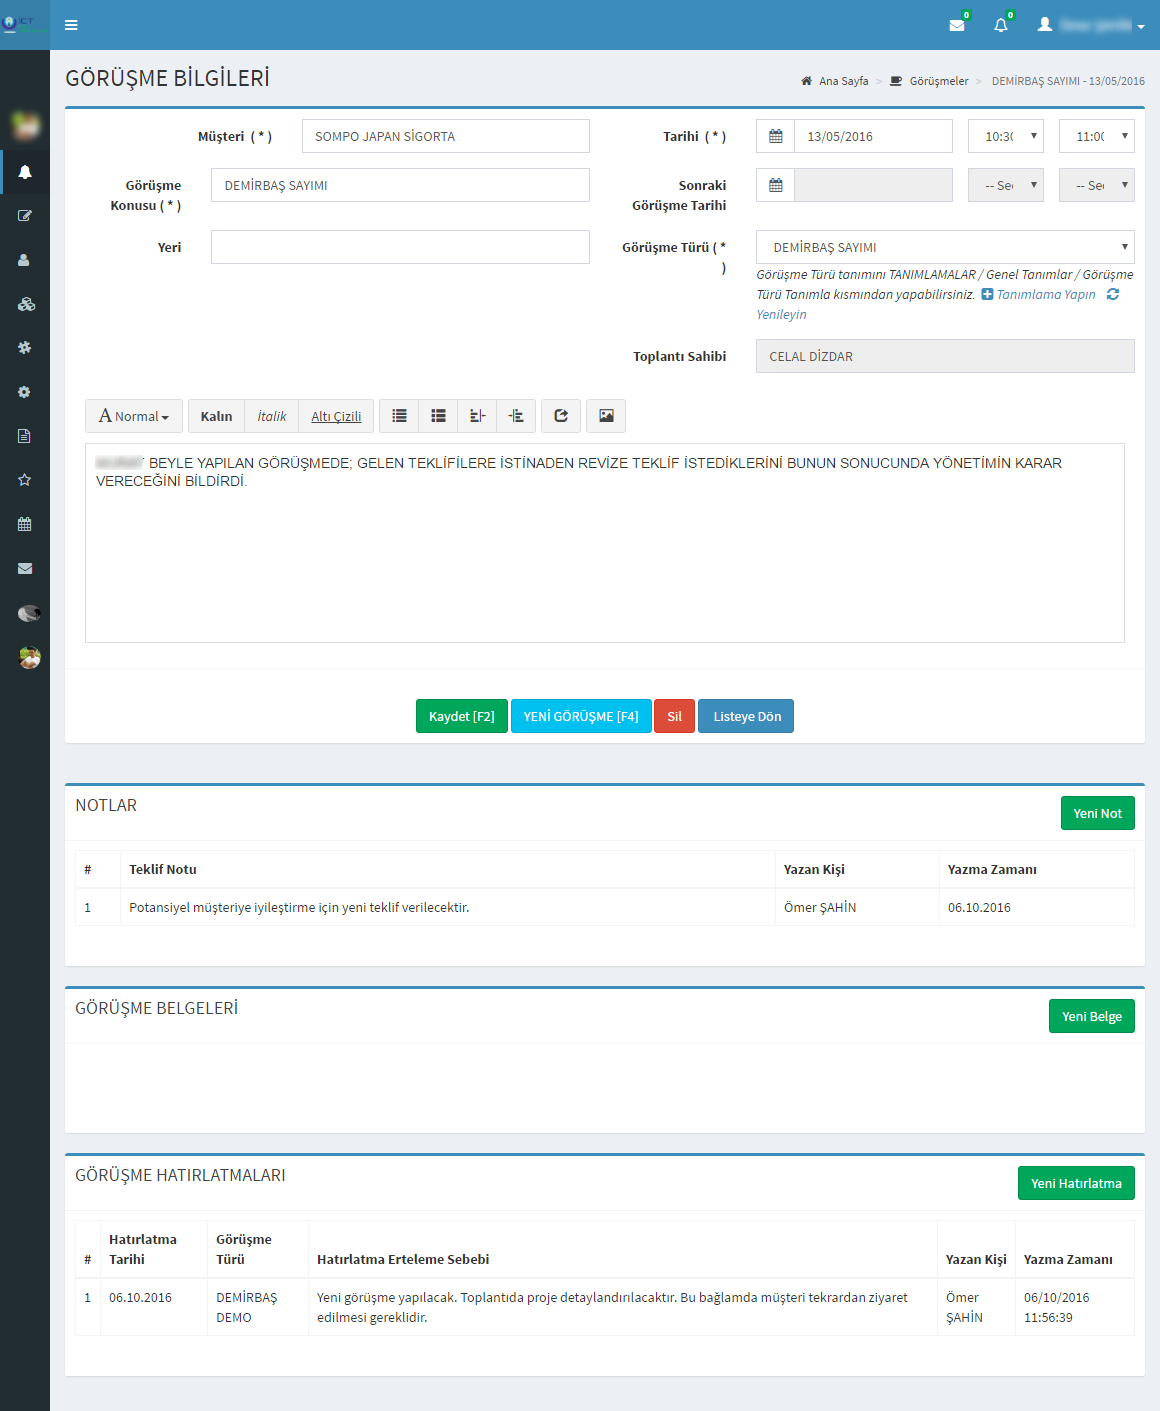The height and width of the screenshot is (1411, 1160).
Task: Open calendar picker next to 13/05/2016 date
Action: tap(775, 136)
